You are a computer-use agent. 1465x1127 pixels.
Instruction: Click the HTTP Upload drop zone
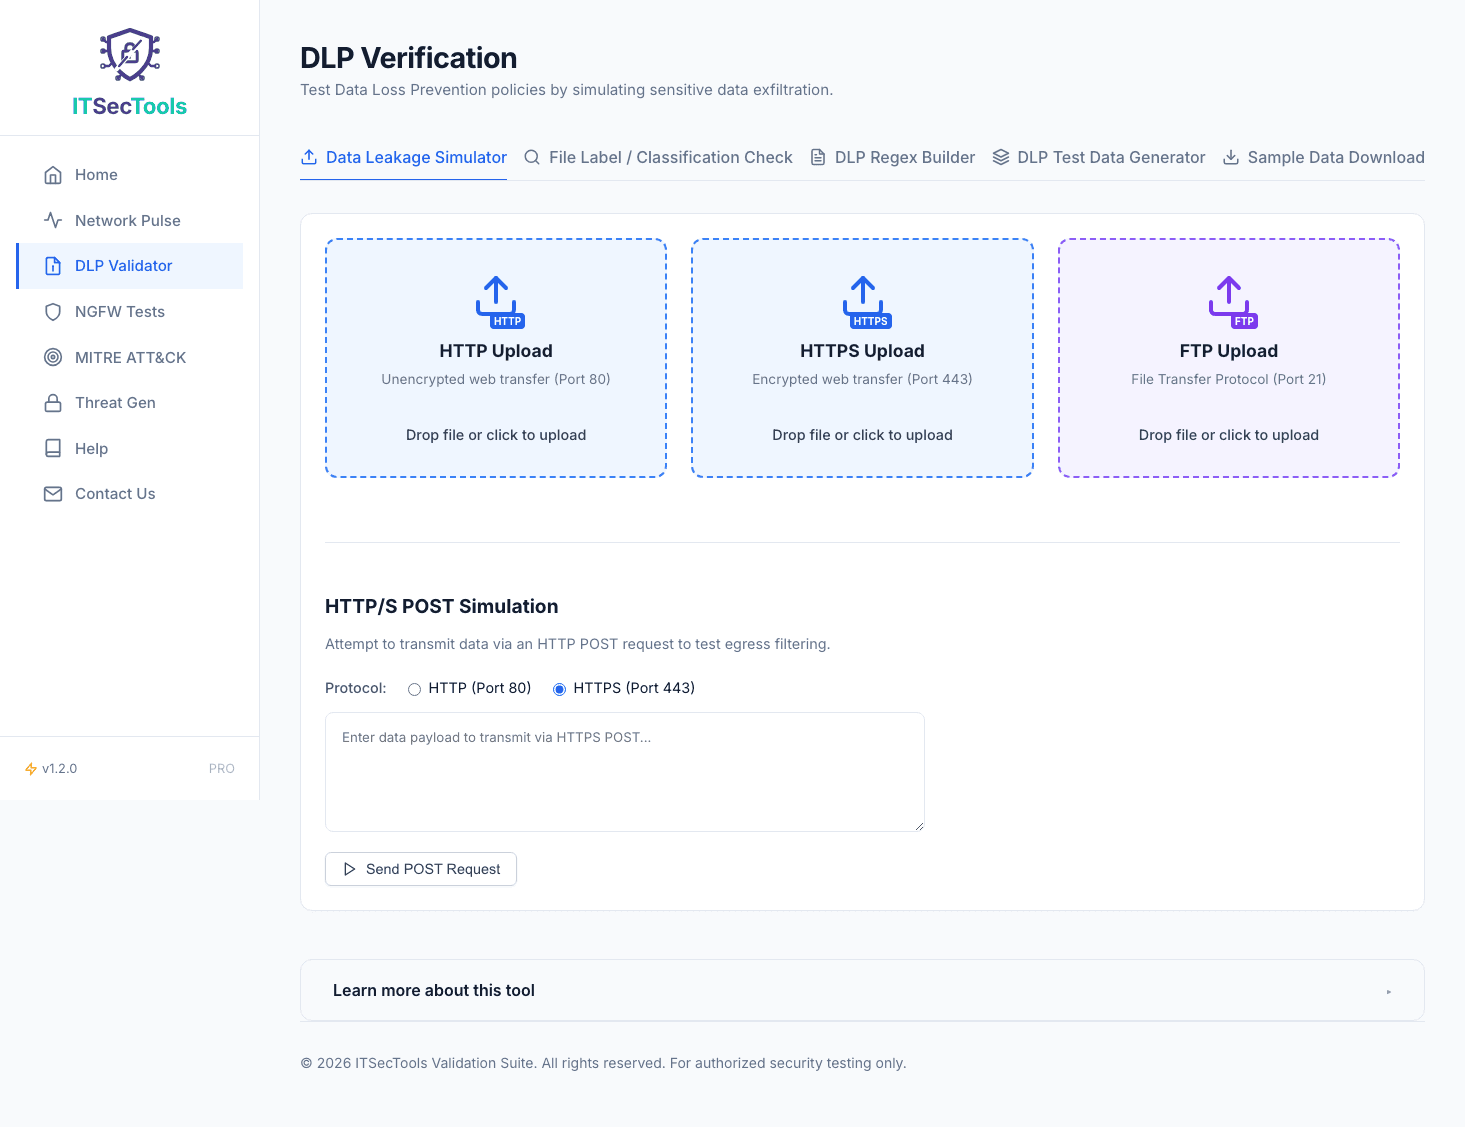point(496,358)
